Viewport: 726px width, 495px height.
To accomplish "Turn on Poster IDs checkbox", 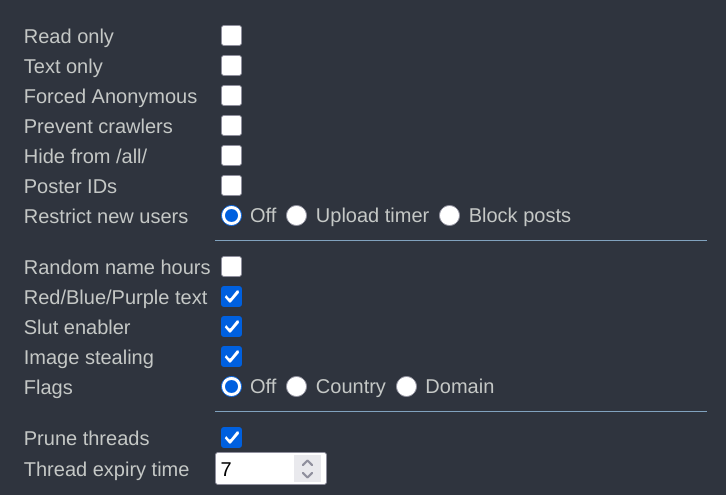I will (231, 186).
